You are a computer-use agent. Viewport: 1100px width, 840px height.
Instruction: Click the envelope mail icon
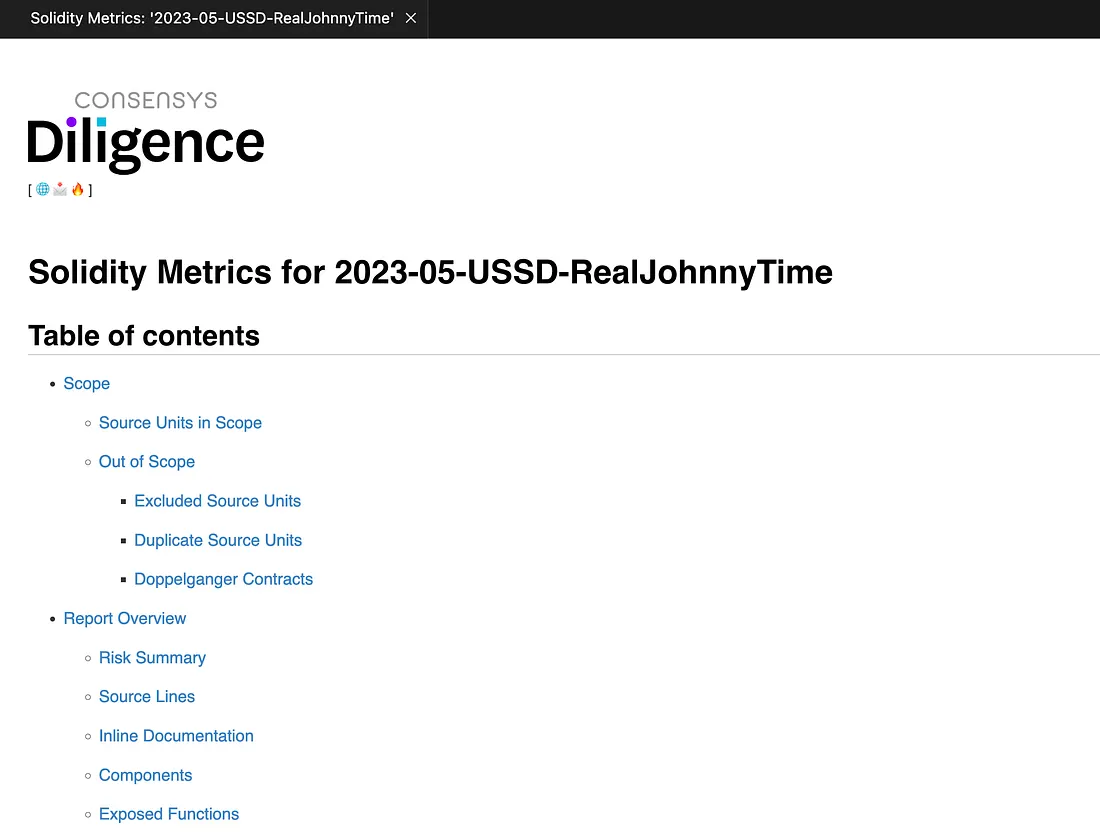coord(60,189)
